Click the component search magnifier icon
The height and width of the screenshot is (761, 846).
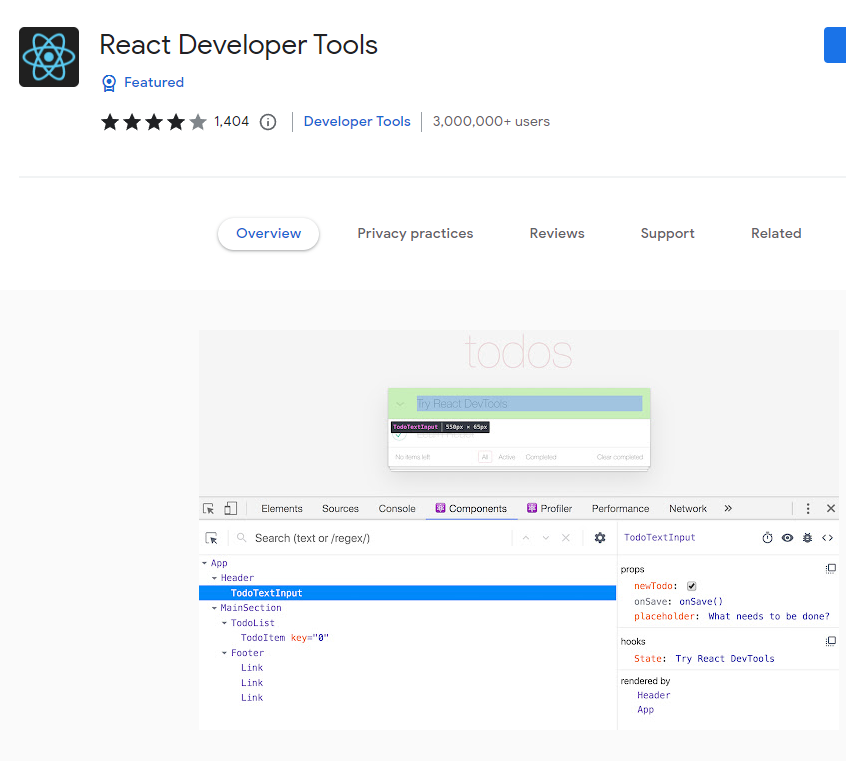[242, 538]
